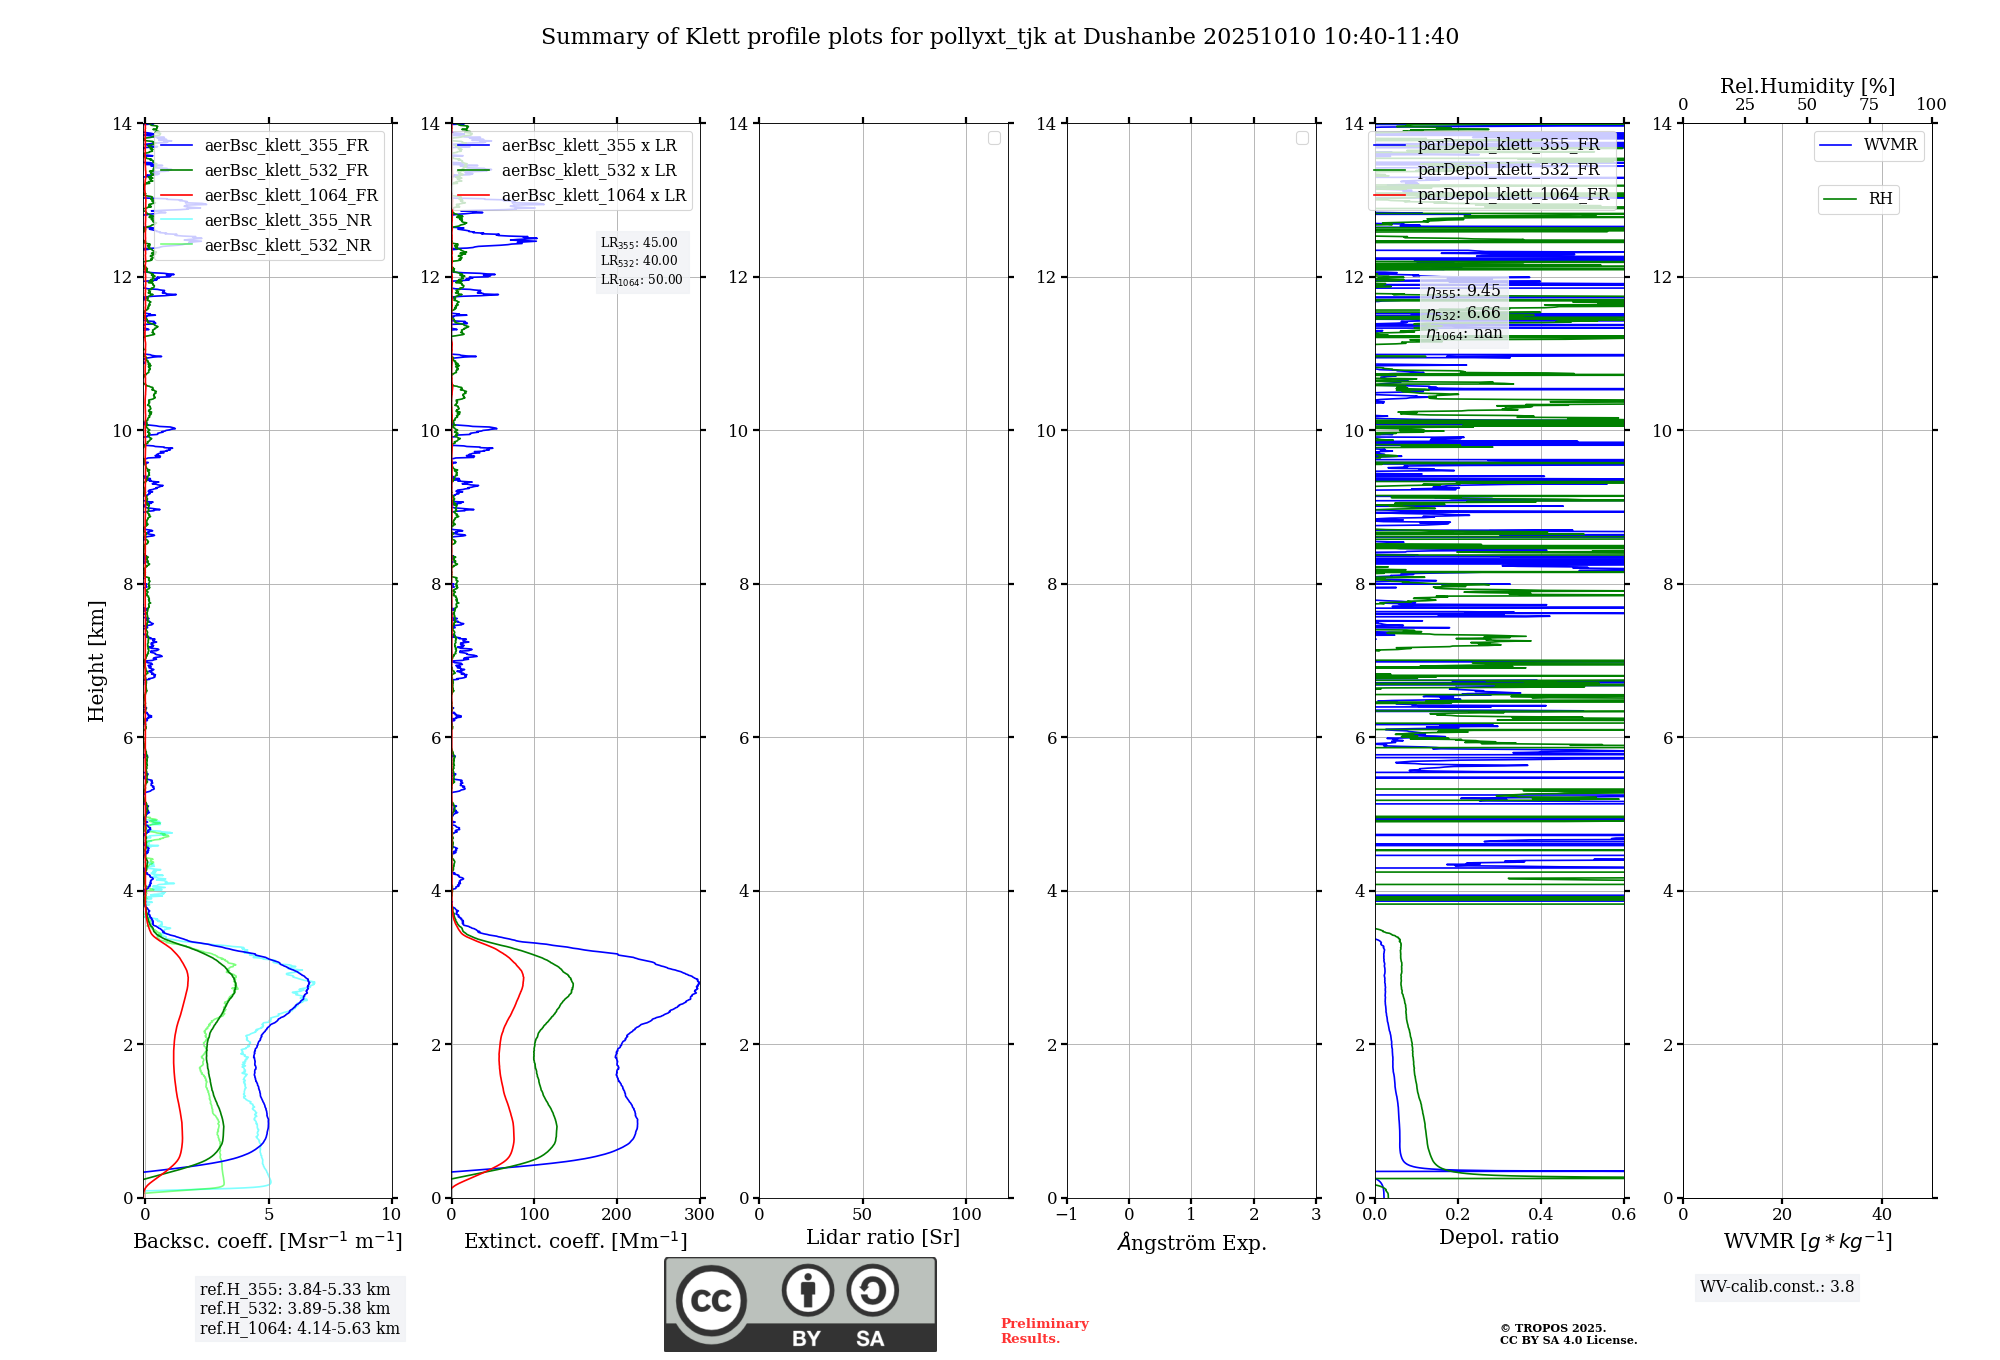Click the aerBsc_klett_532 x LR legend label
2000x1360 pixels.
point(589,171)
